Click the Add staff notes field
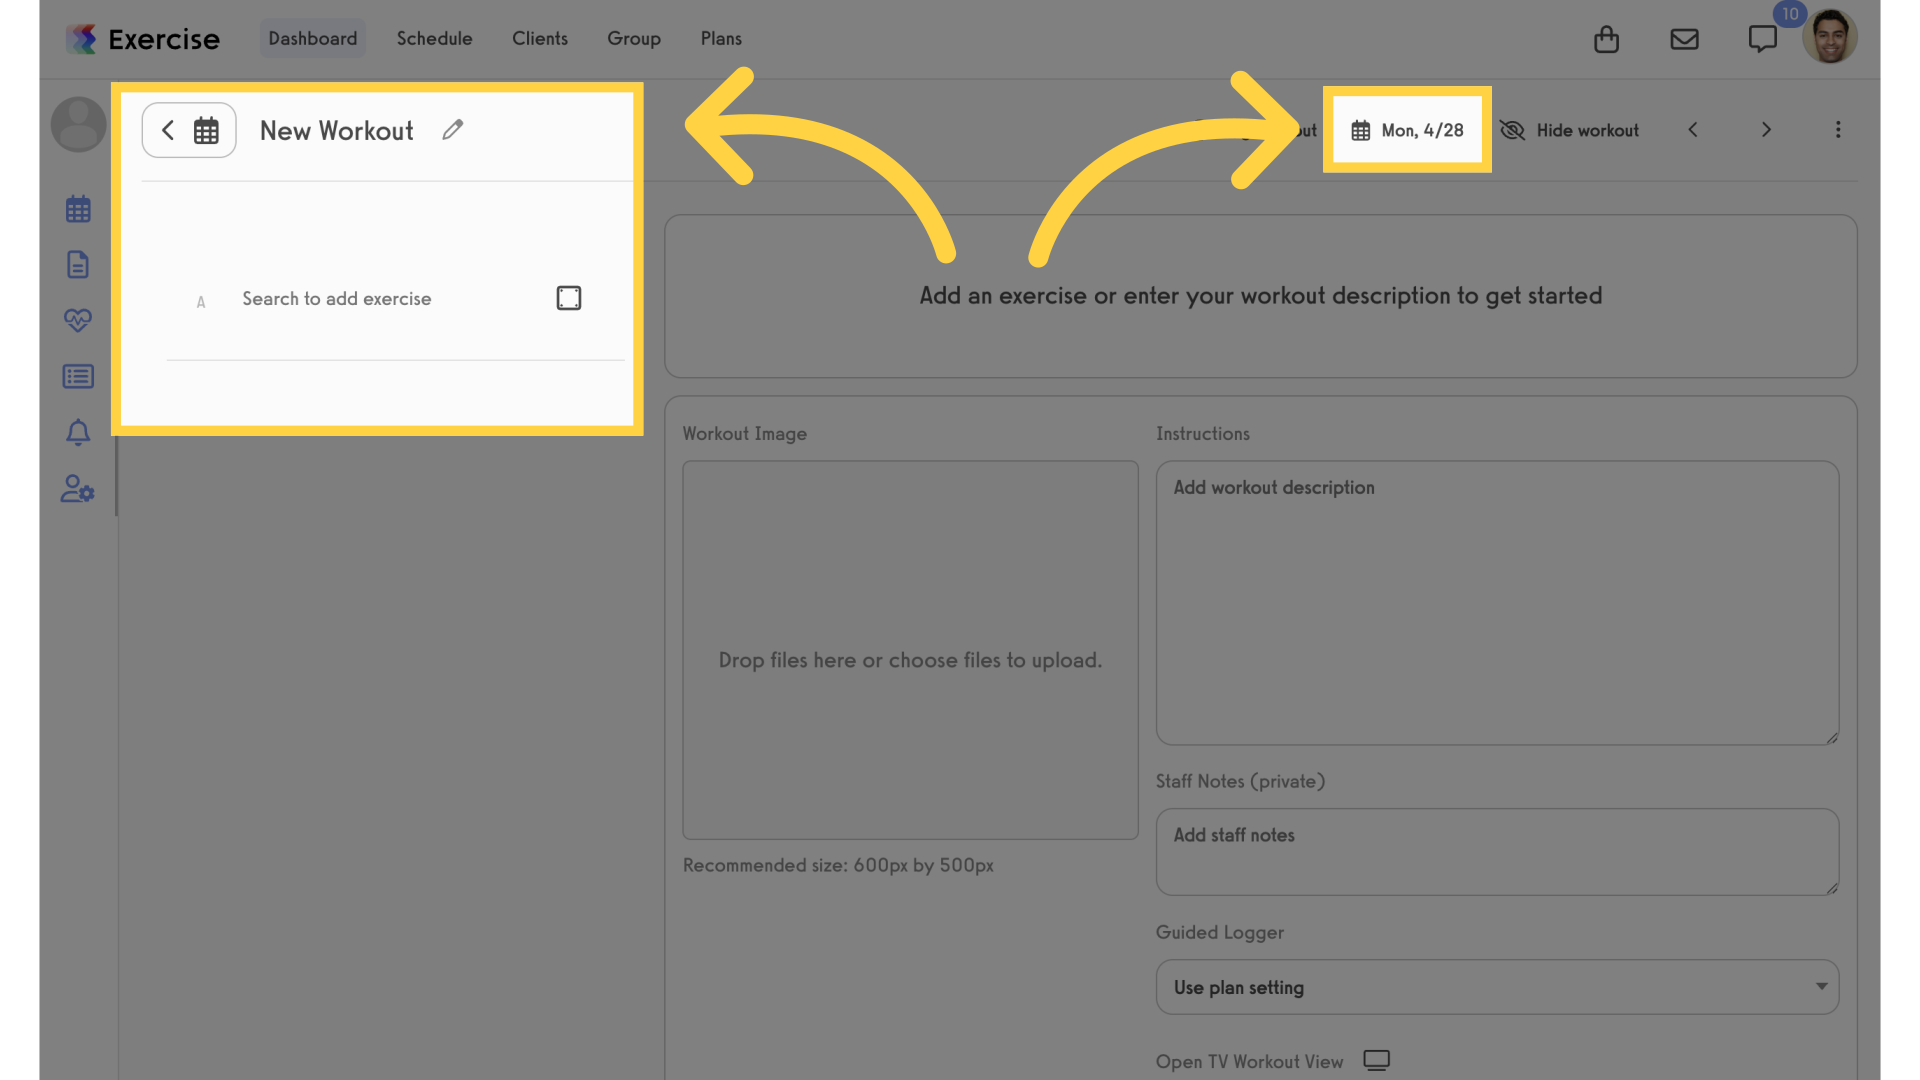Viewport: 1920px width, 1080px height. click(1497, 852)
